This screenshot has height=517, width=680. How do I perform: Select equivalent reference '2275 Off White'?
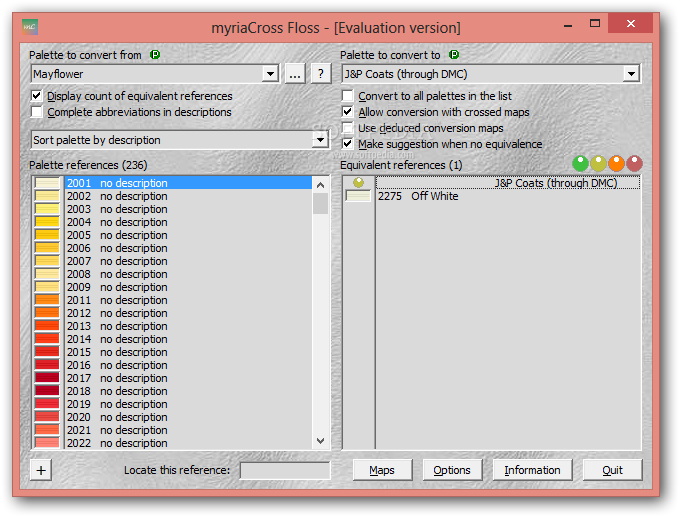(x=508, y=196)
